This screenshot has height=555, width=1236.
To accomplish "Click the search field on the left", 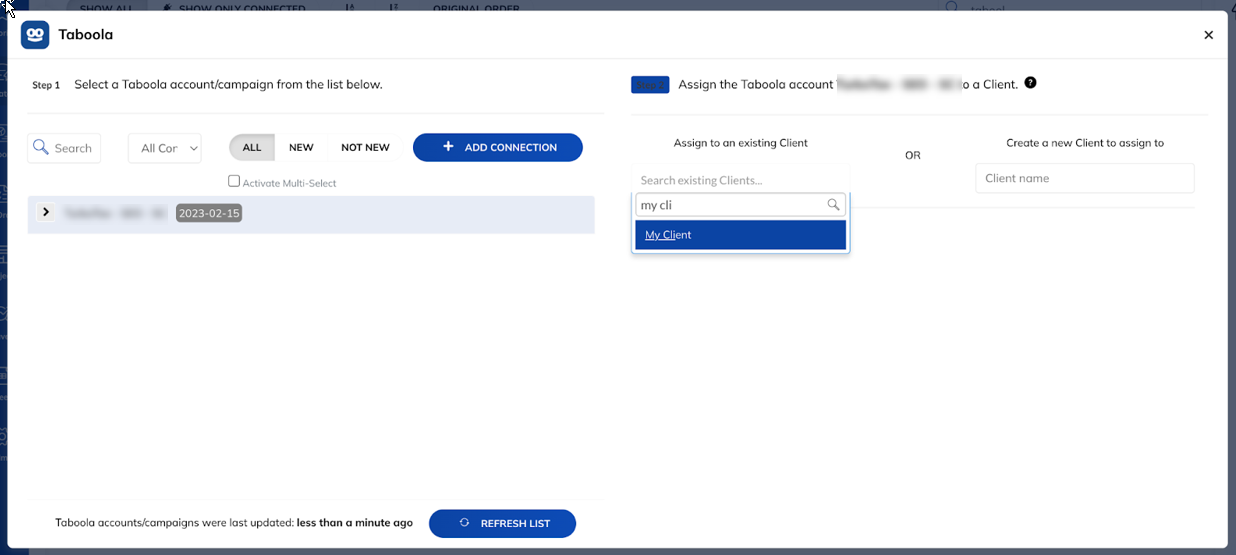I will [64, 148].
